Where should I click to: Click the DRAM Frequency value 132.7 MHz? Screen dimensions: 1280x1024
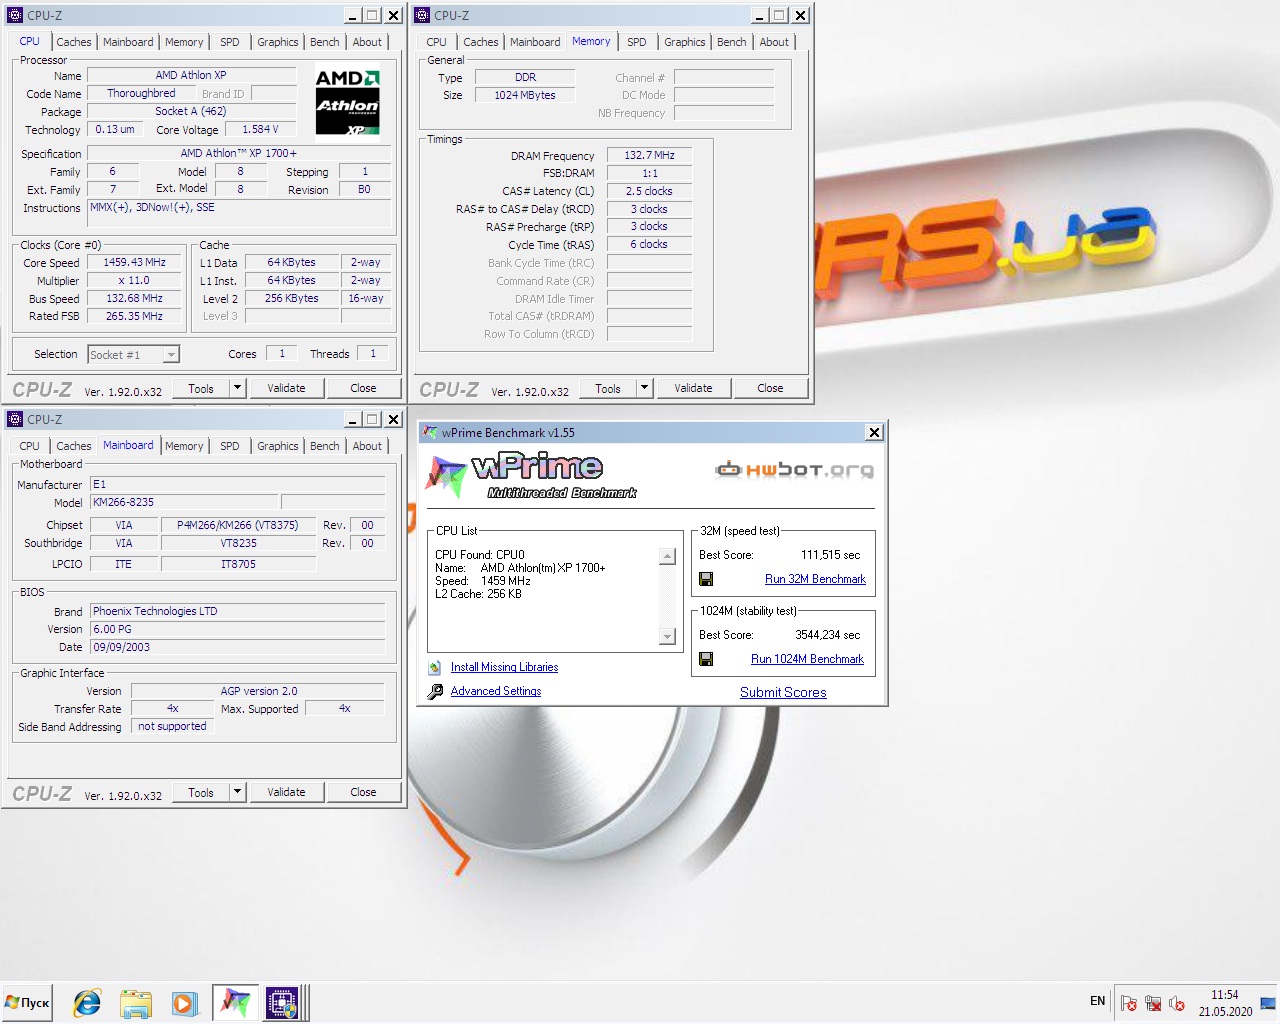coord(650,155)
